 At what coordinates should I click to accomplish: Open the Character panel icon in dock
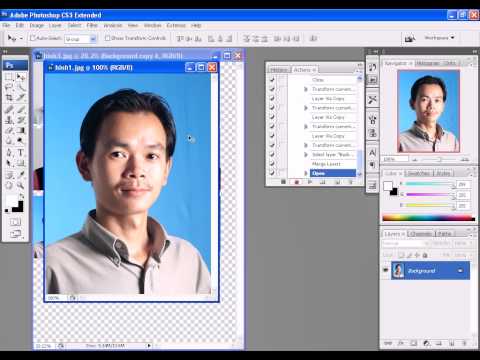pyautogui.click(x=372, y=152)
